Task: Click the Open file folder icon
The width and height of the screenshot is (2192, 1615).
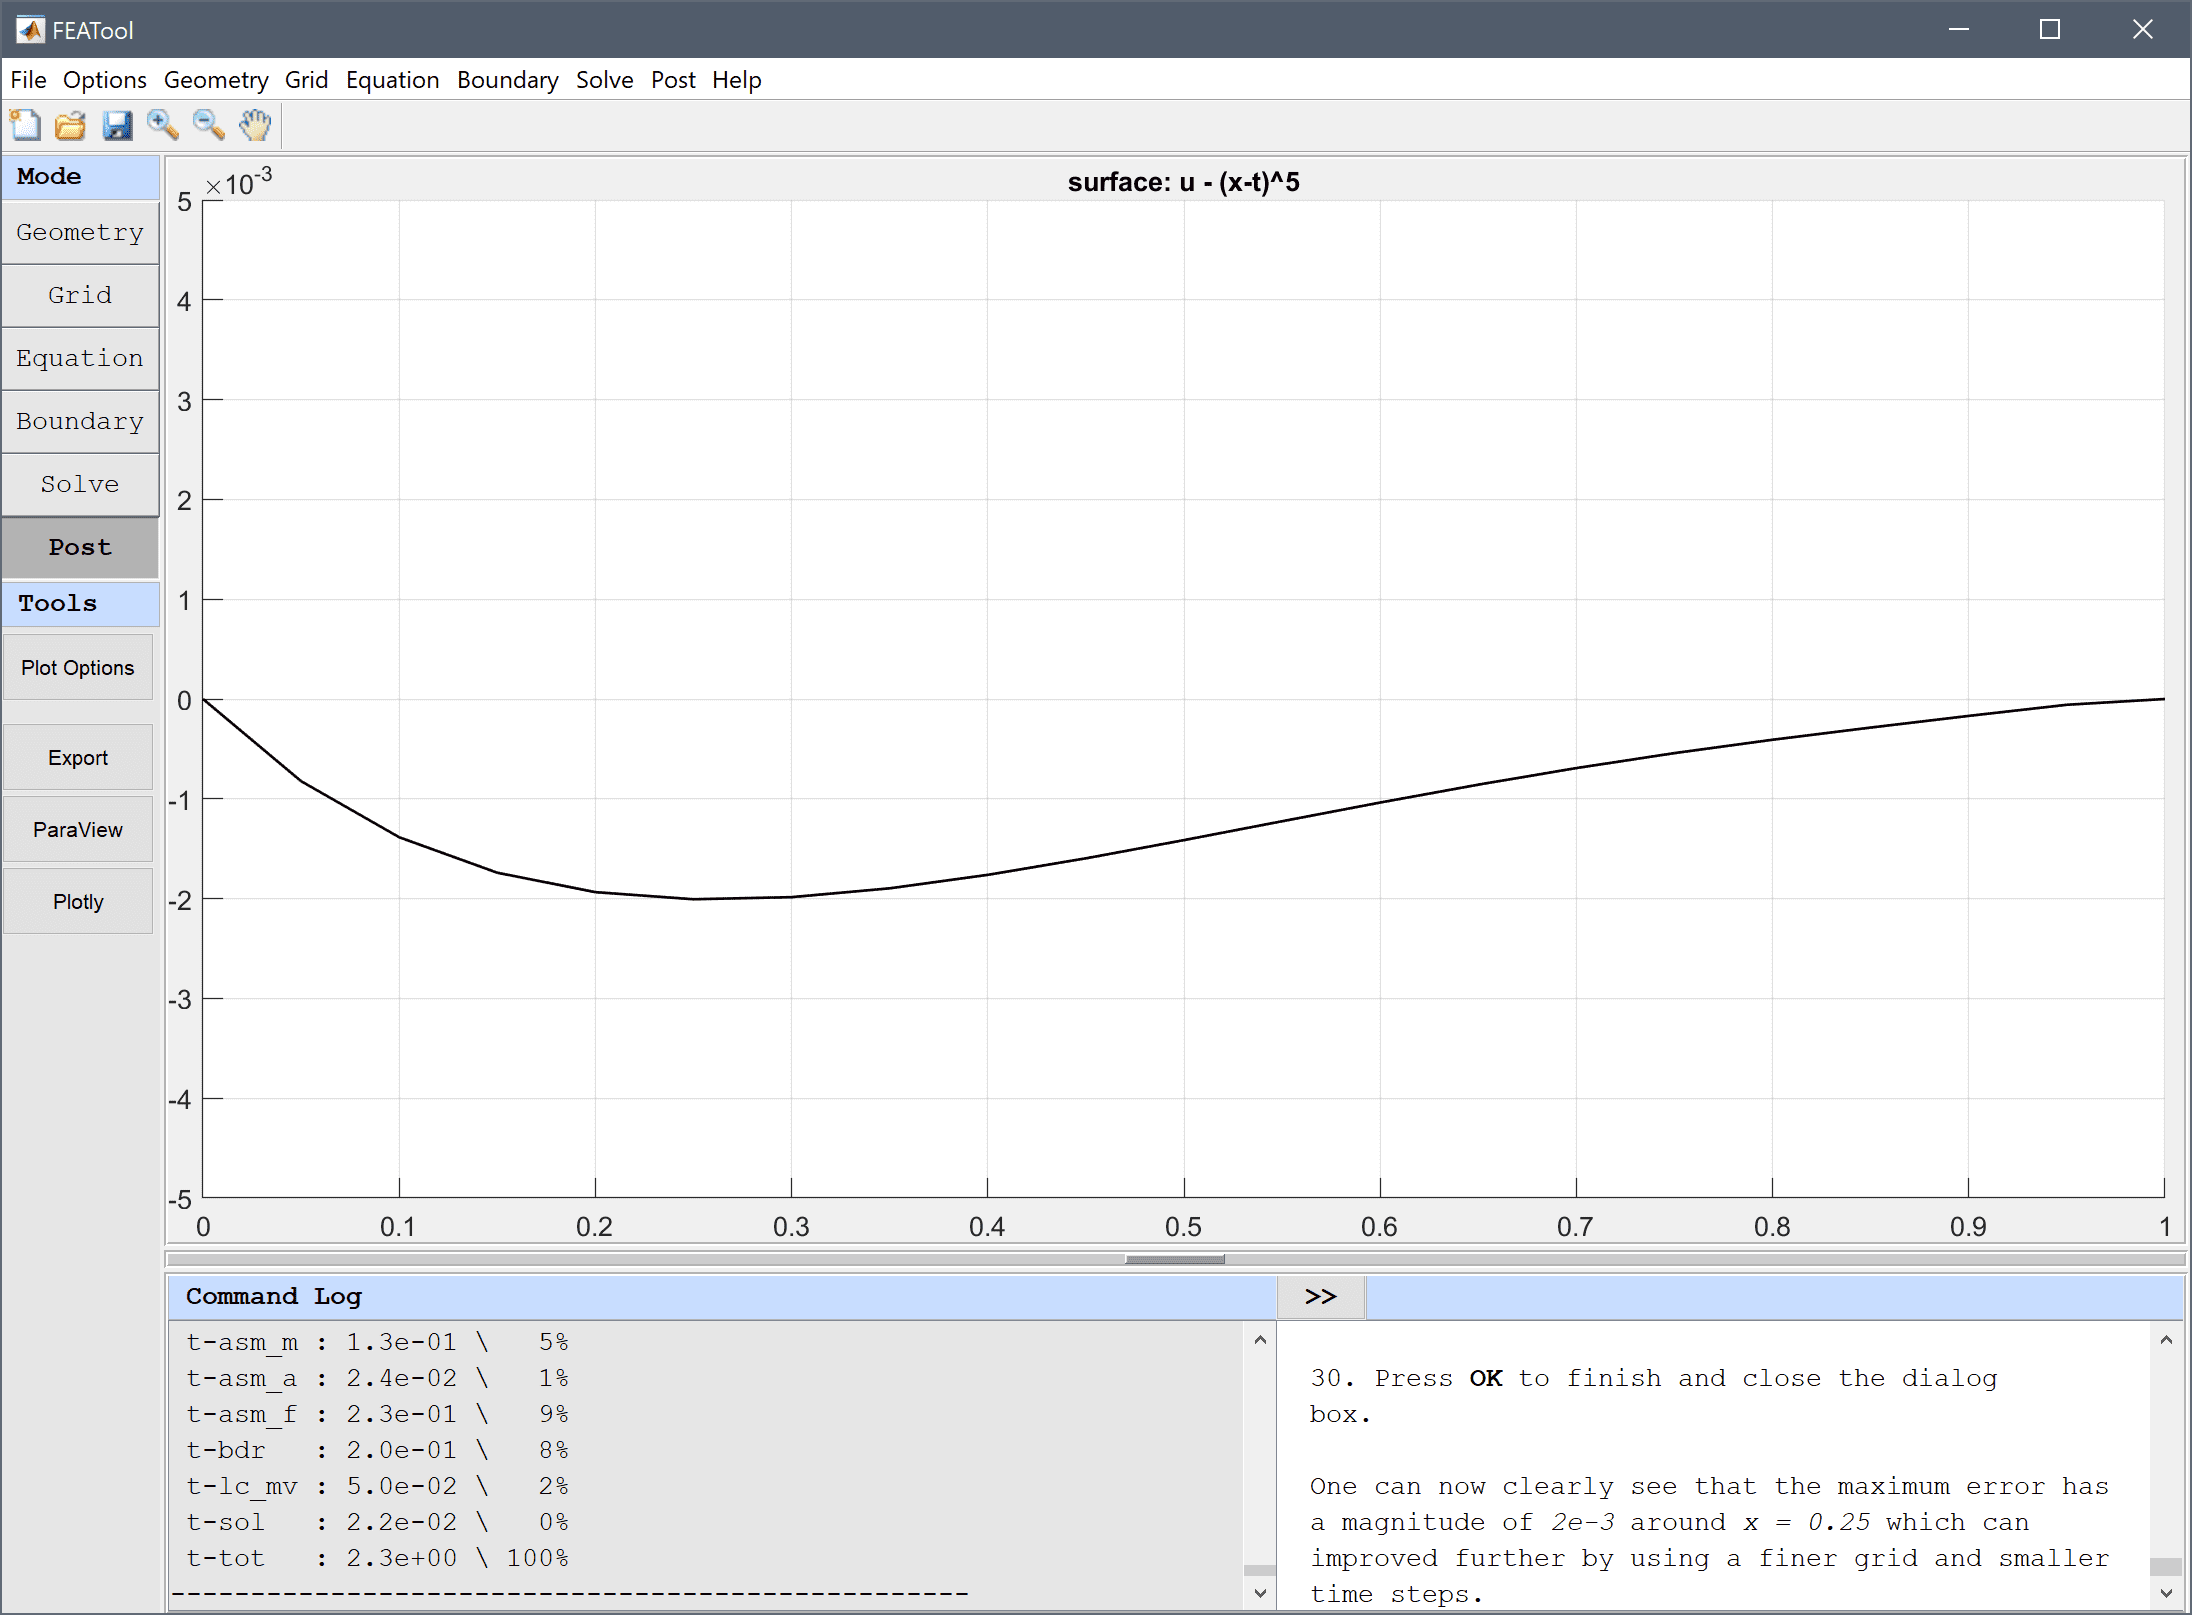Action: 71,126
